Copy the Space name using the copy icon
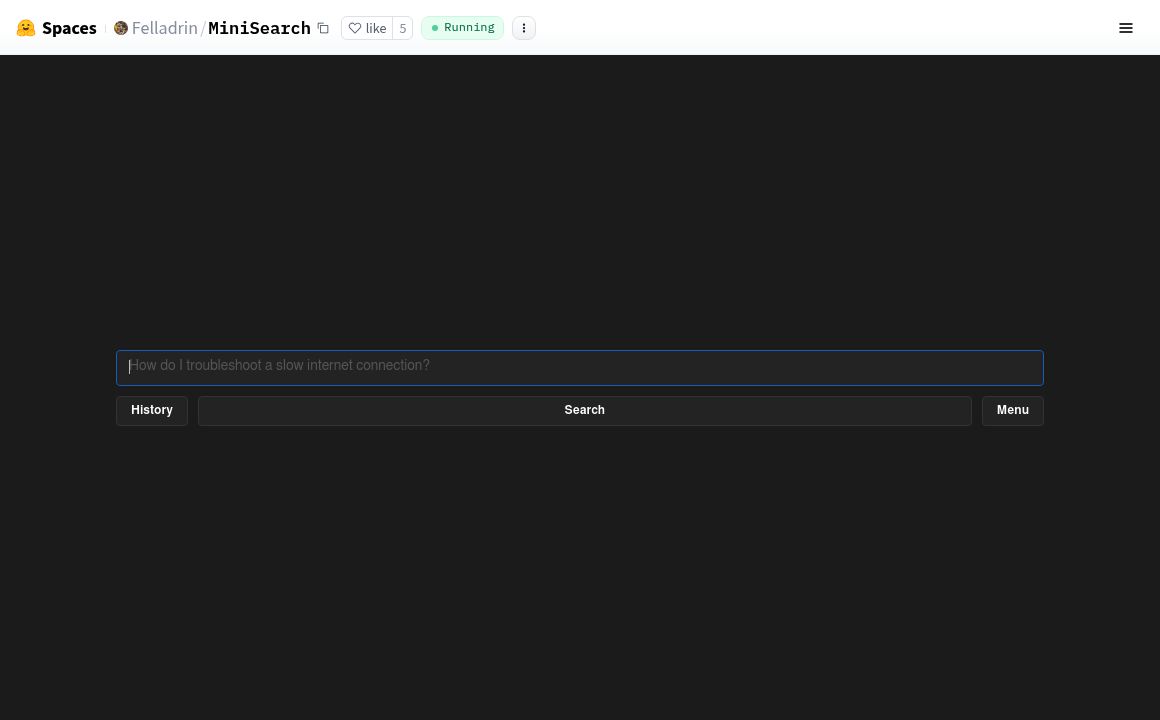 323,28
